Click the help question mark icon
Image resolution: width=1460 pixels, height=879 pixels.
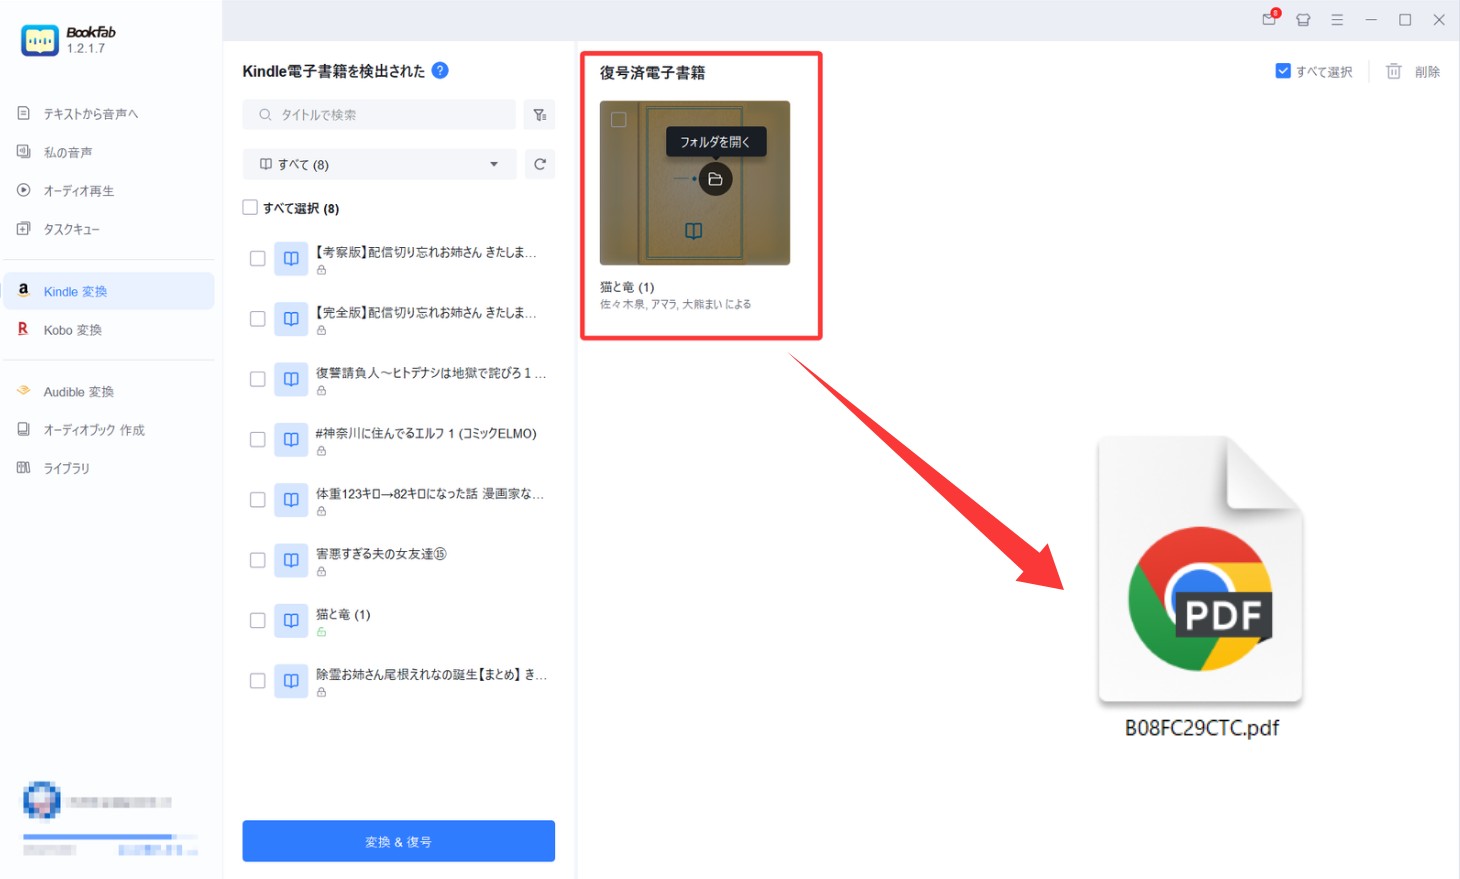coord(440,70)
